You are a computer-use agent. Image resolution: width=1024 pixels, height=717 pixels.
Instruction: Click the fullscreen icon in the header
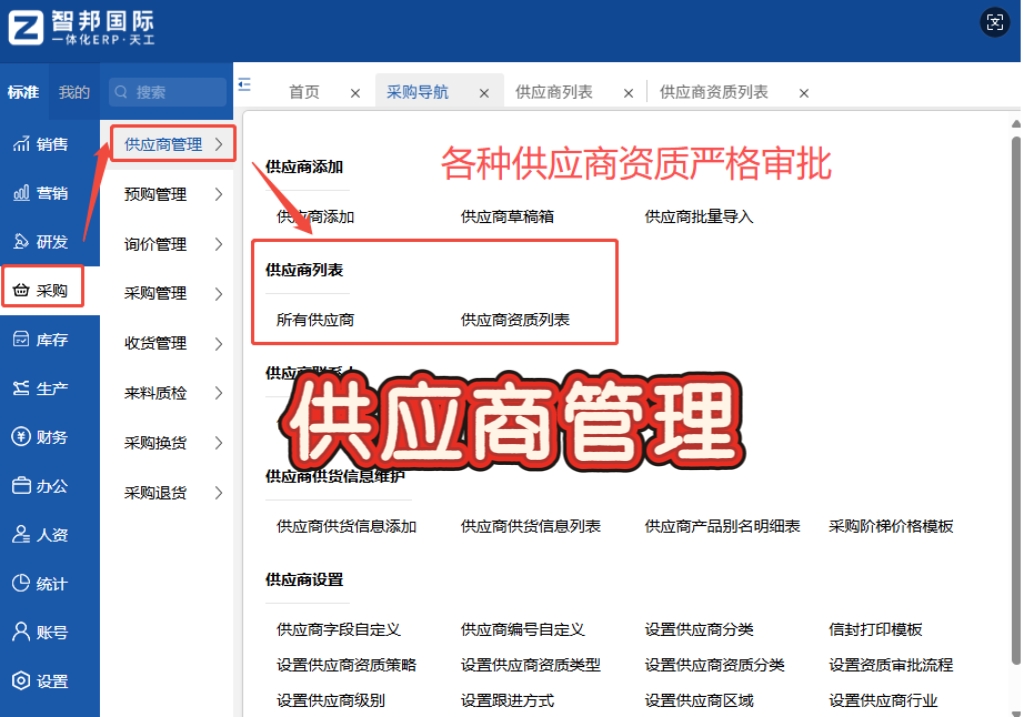tap(995, 23)
